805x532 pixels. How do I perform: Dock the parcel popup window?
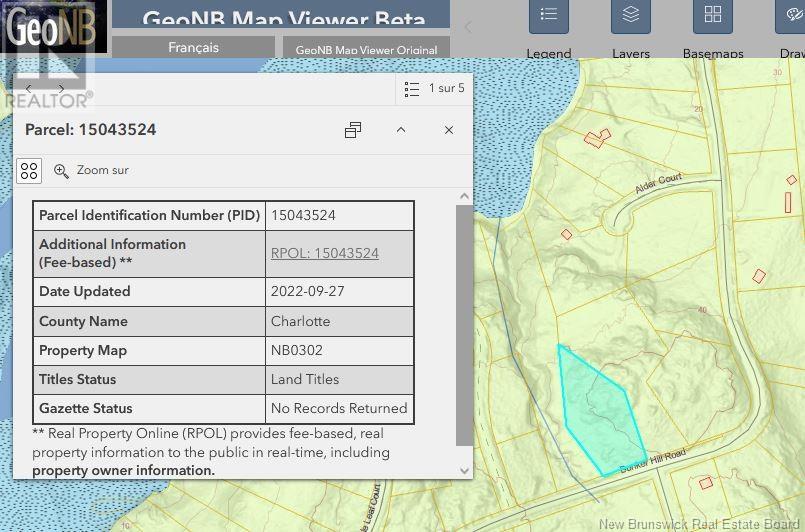click(x=353, y=130)
